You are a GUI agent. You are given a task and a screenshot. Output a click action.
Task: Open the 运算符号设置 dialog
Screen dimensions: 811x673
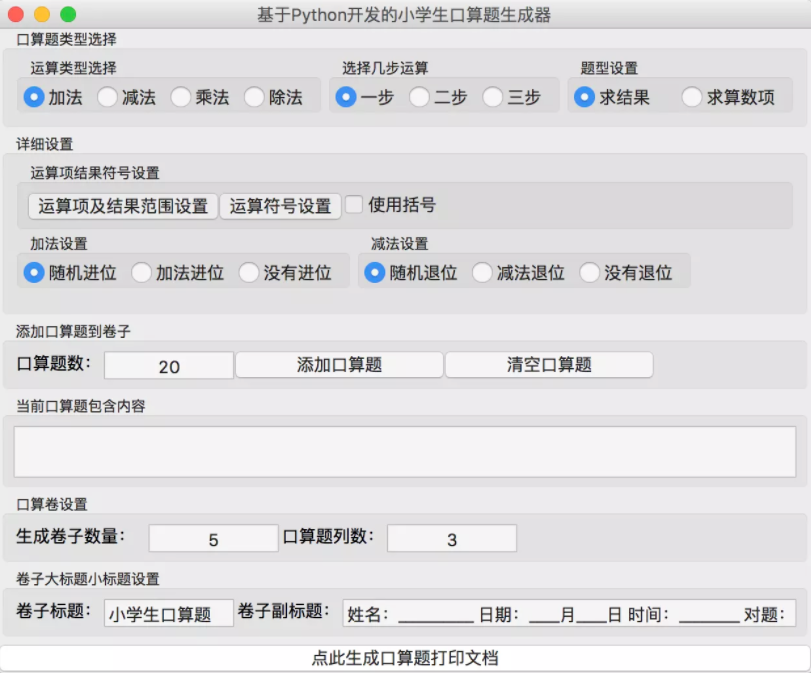click(x=281, y=205)
